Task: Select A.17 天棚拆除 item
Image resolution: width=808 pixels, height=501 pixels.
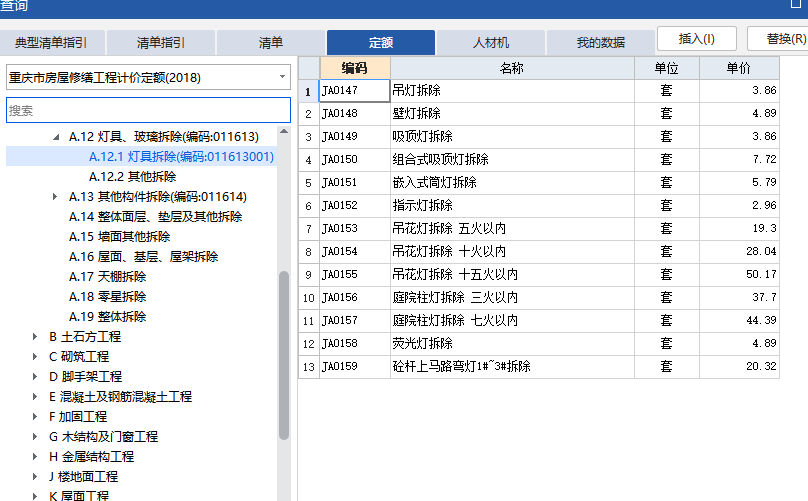Action: click(108, 277)
